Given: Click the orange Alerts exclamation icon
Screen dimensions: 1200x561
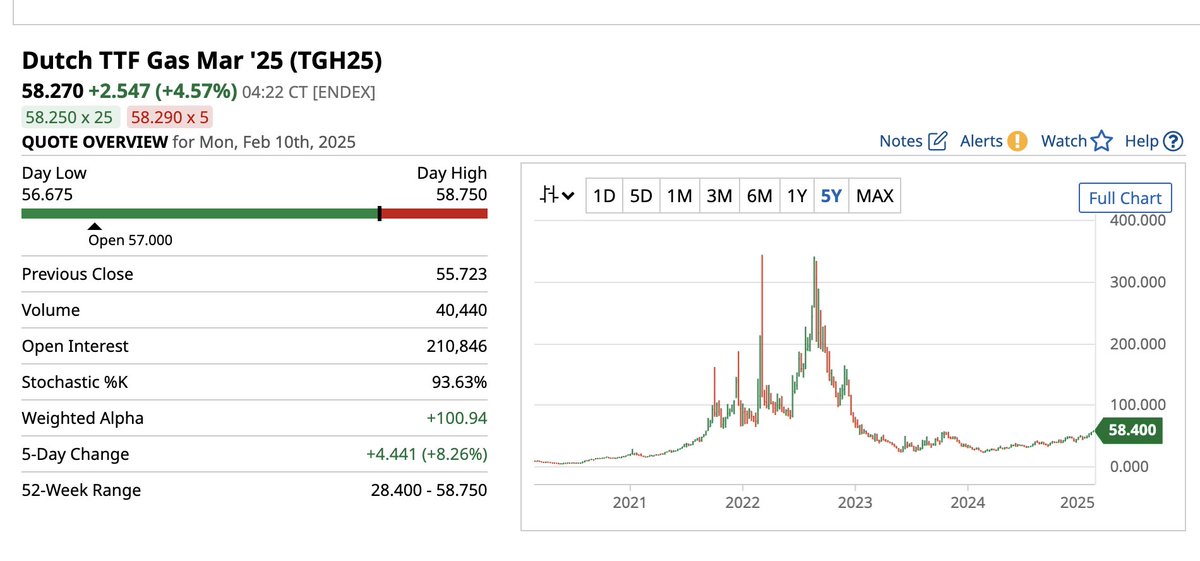Looking at the screenshot, I should 1017,141.
